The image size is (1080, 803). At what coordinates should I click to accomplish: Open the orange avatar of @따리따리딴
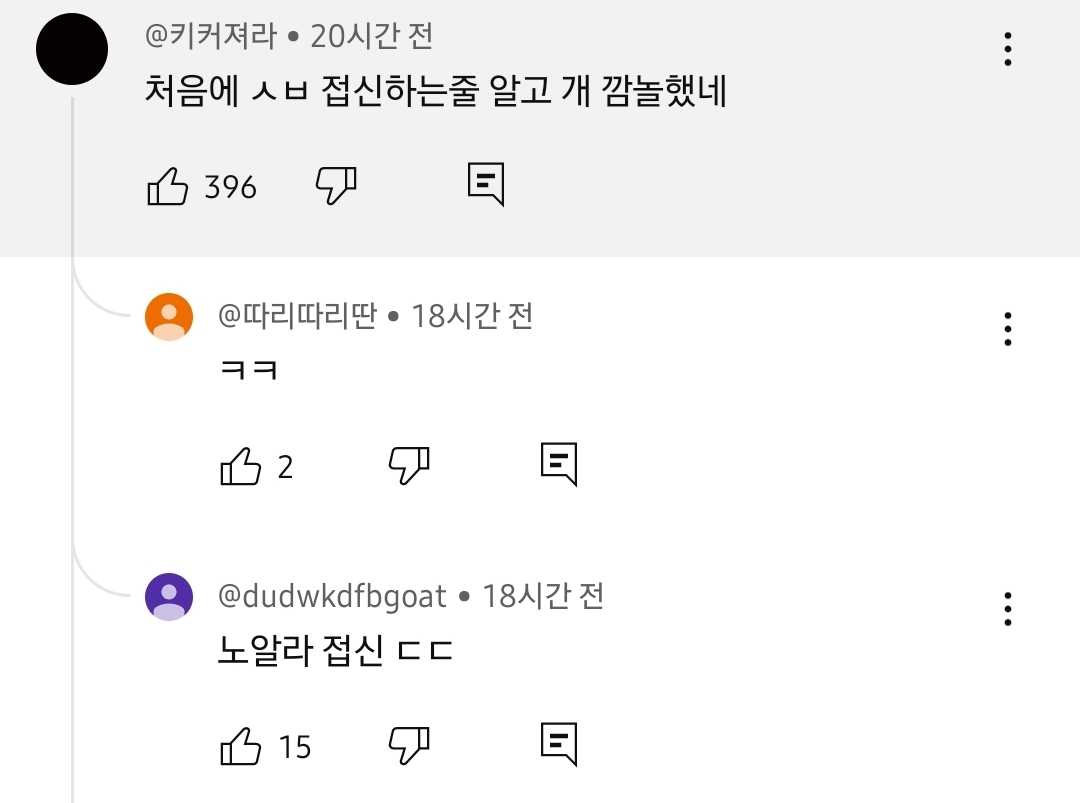coord(169,317)
